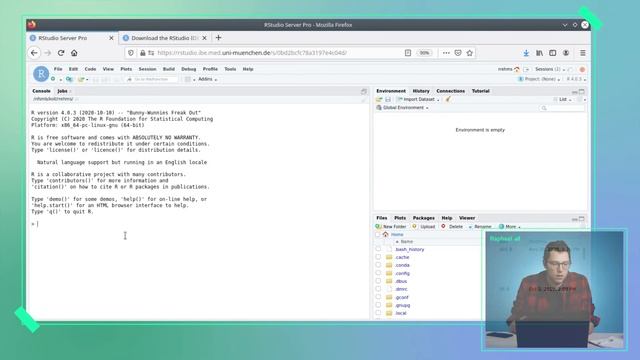640x360 pixels.
Task: Tick the checkbox beside .dmrc
Action: [x=378, y=289]
